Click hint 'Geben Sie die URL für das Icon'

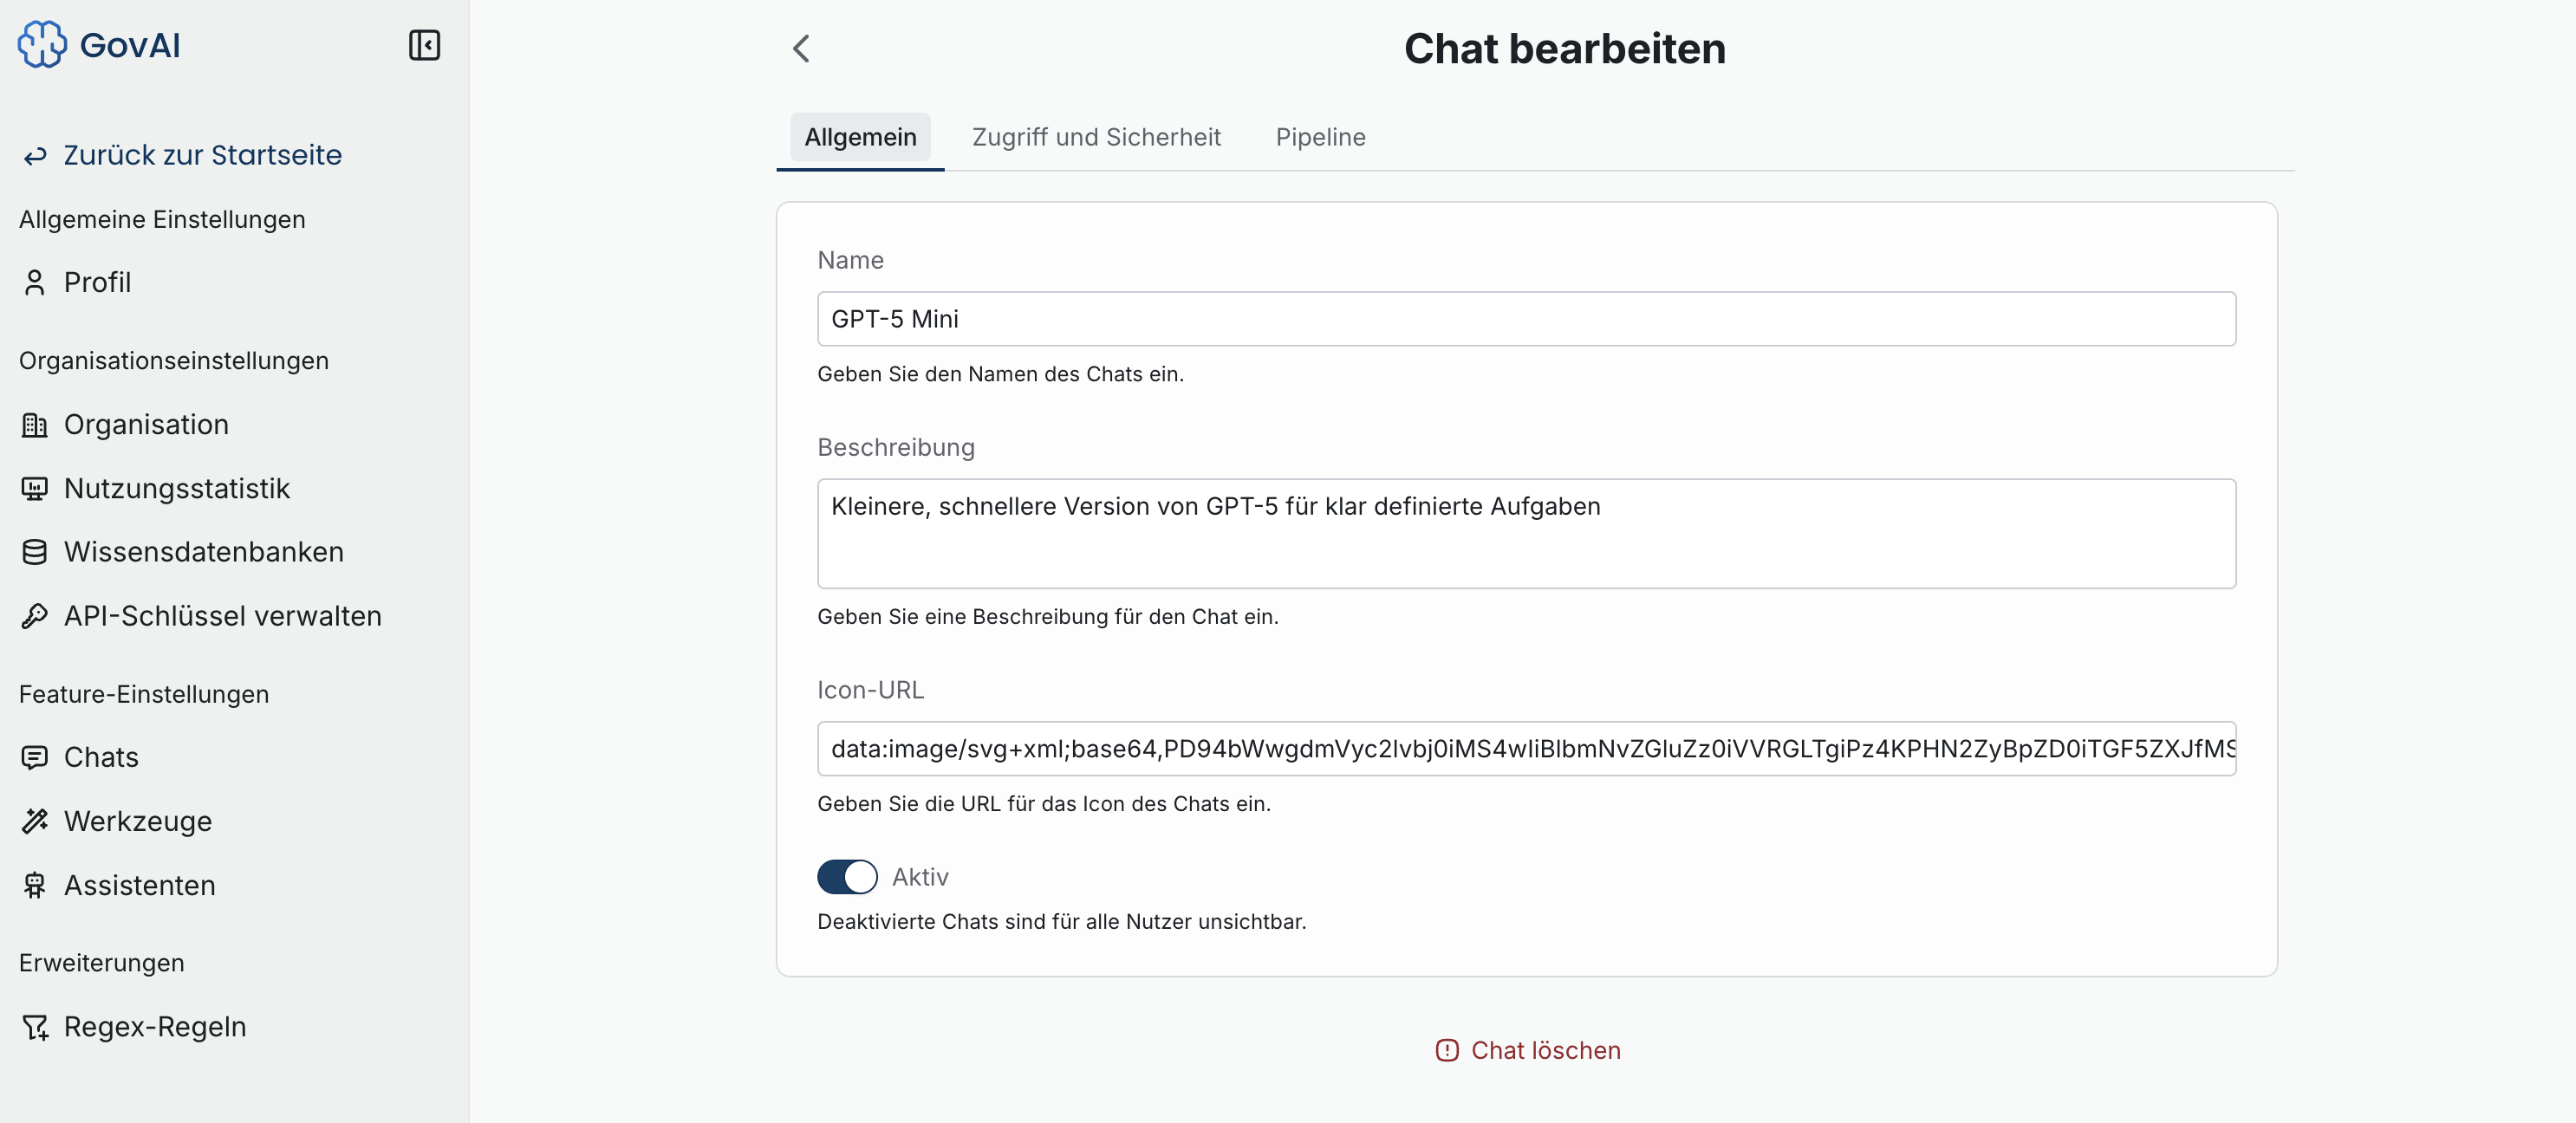pyautogui.click(x=1043, y=804)
